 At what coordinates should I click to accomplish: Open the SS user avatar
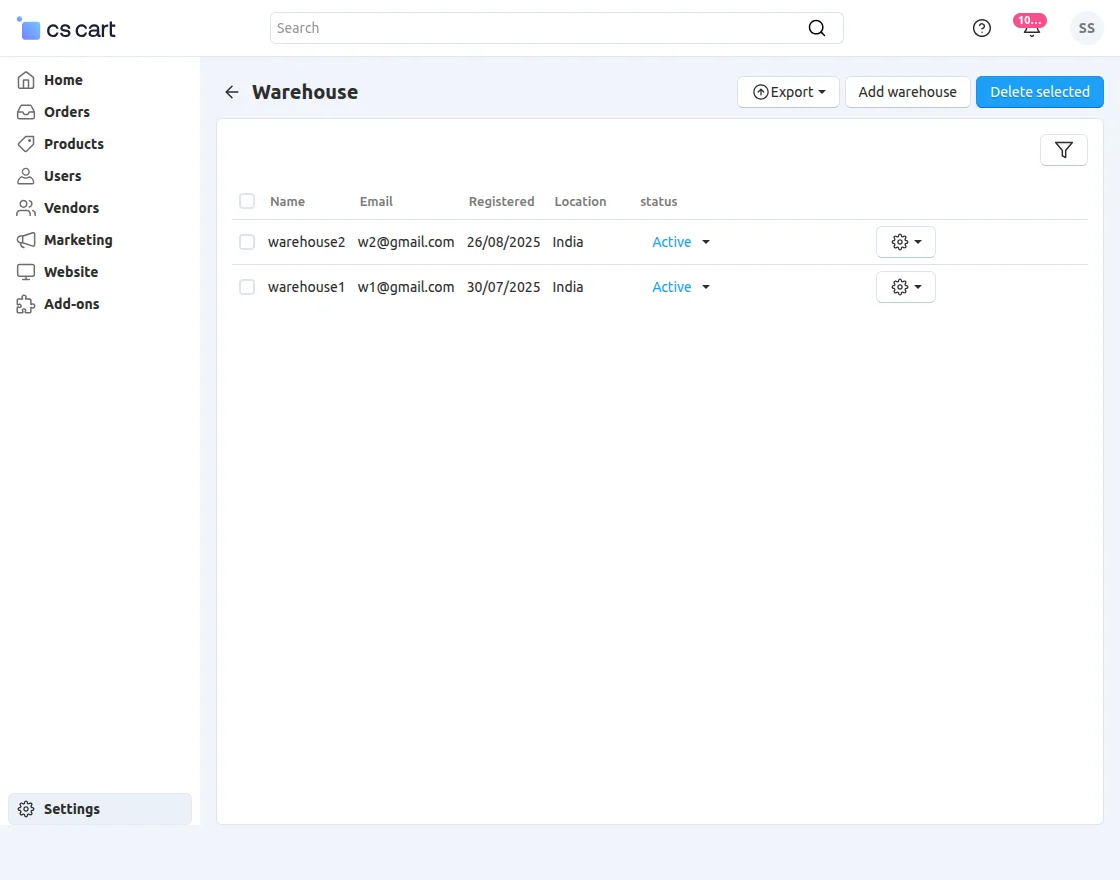tap(1086, 28)
